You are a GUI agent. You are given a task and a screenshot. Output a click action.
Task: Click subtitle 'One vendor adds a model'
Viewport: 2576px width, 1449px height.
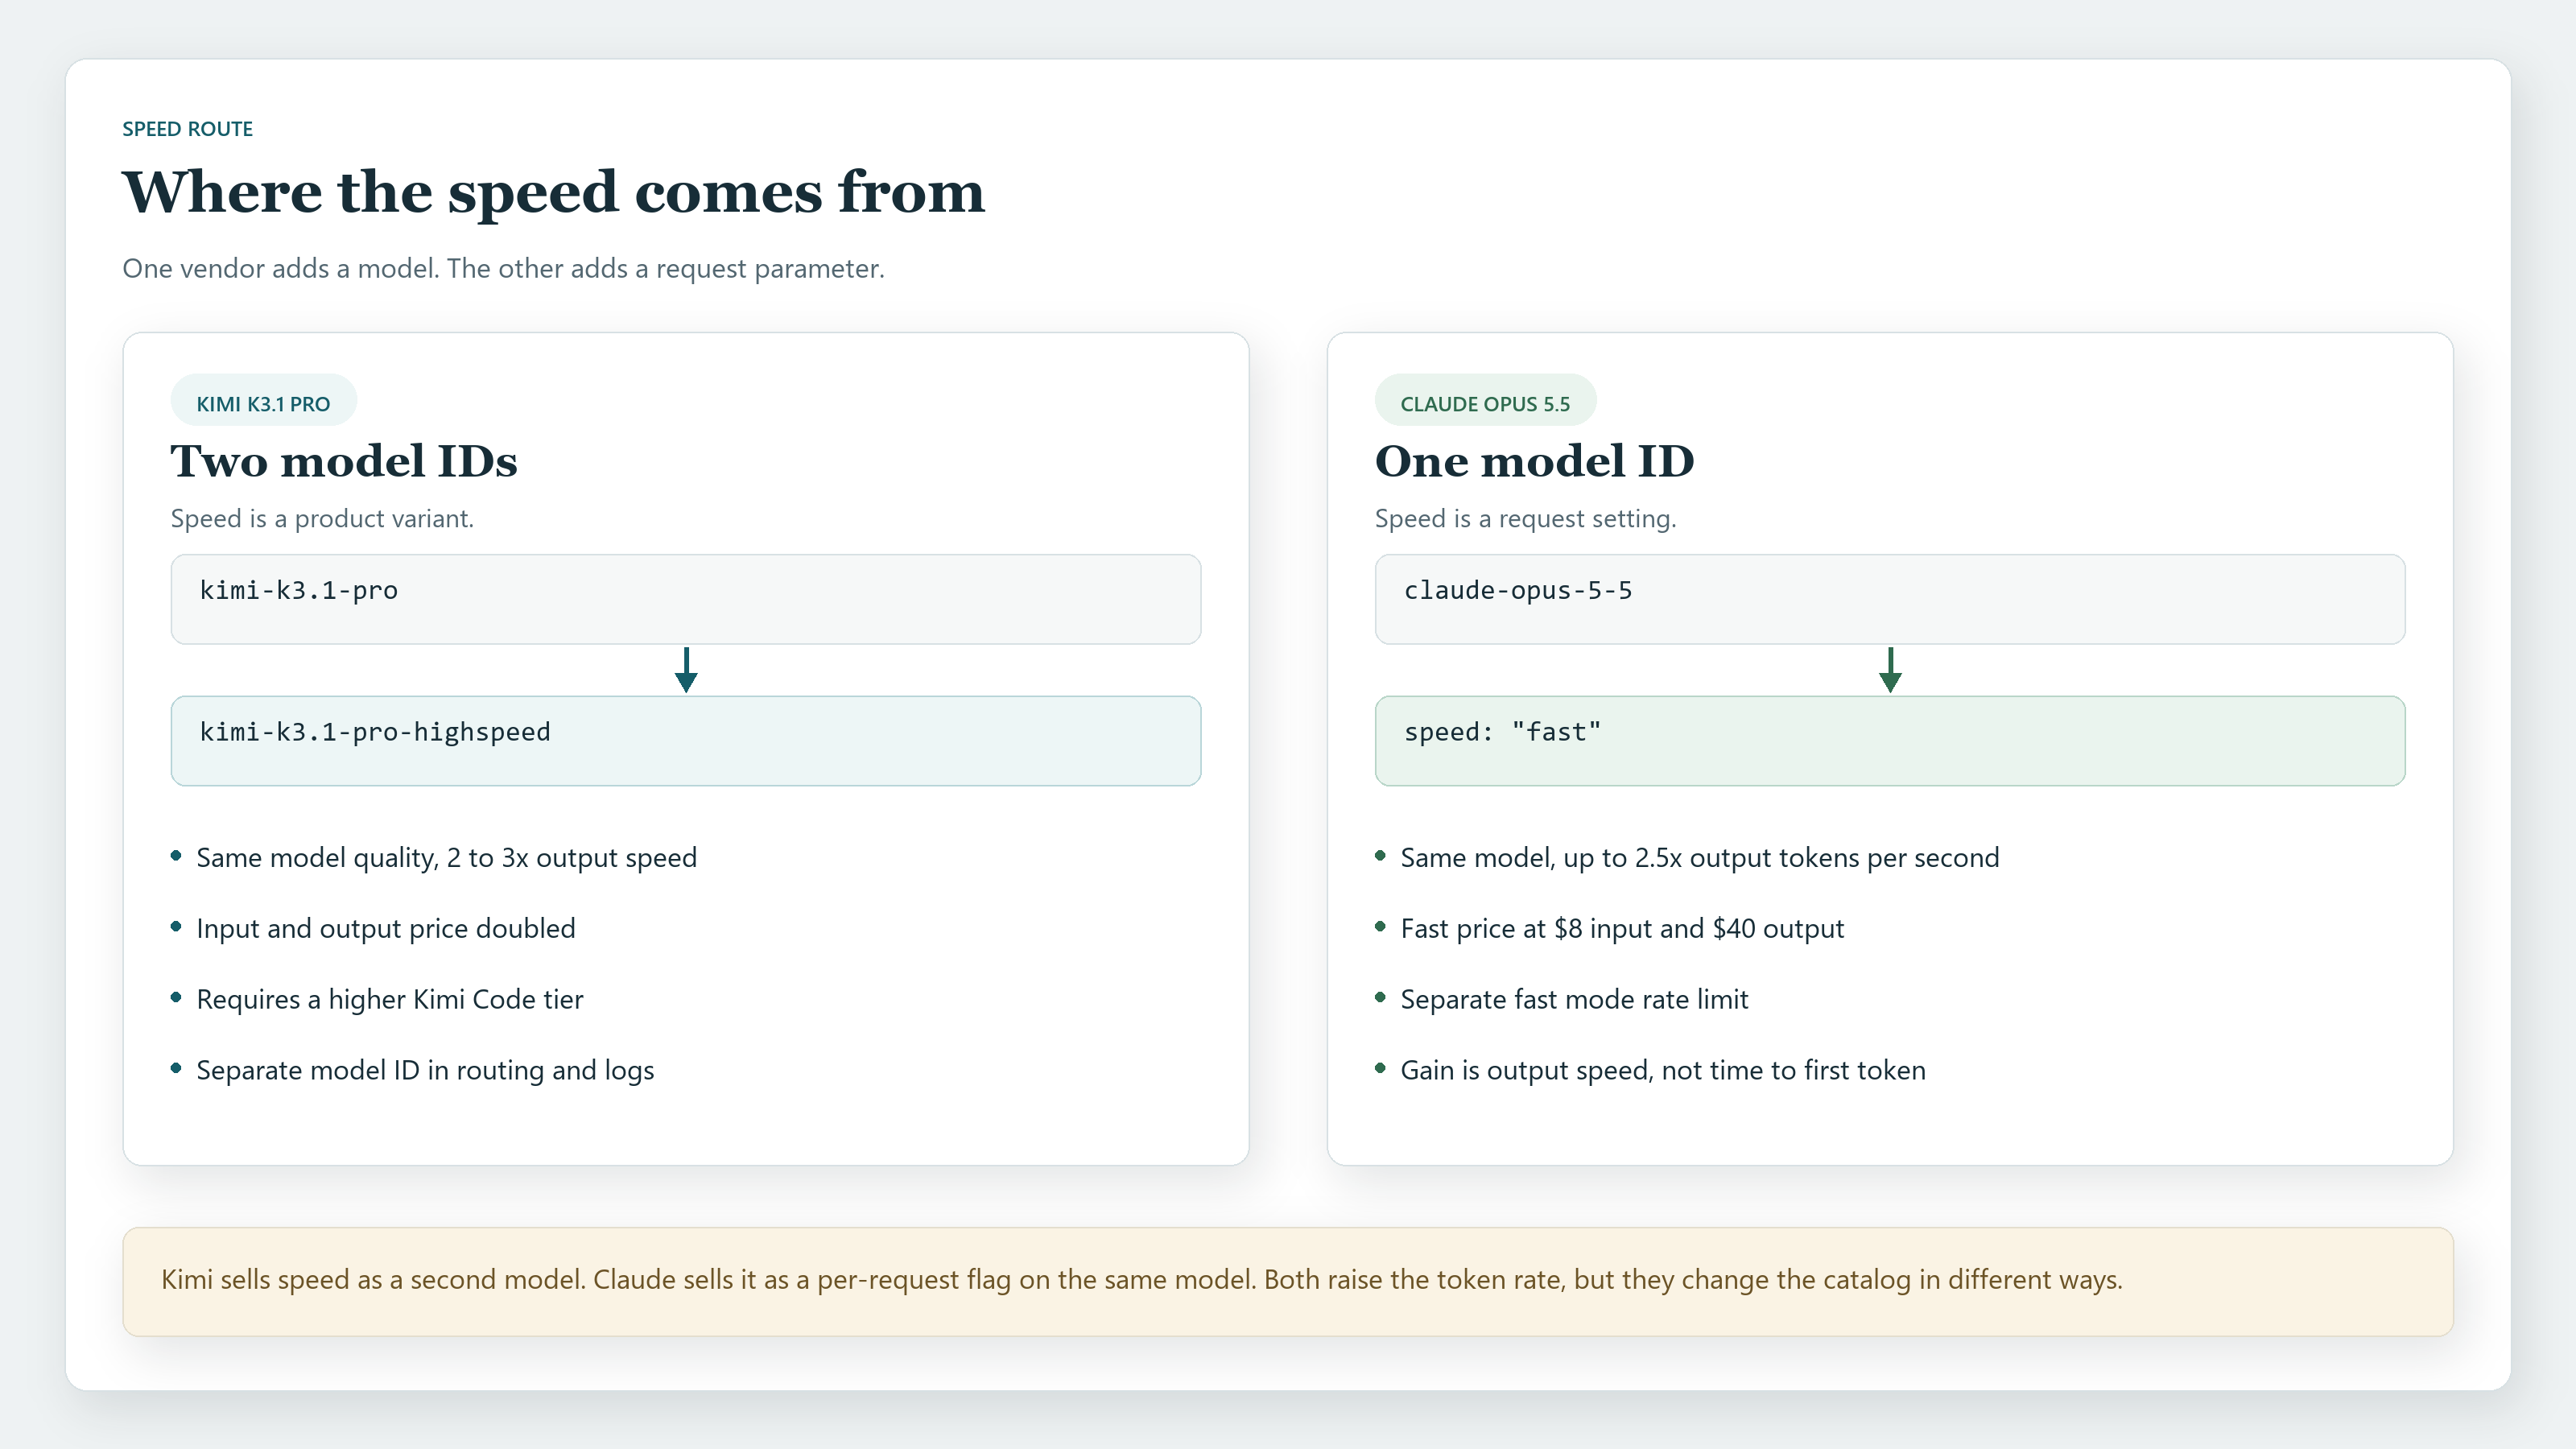click(503, 269)
